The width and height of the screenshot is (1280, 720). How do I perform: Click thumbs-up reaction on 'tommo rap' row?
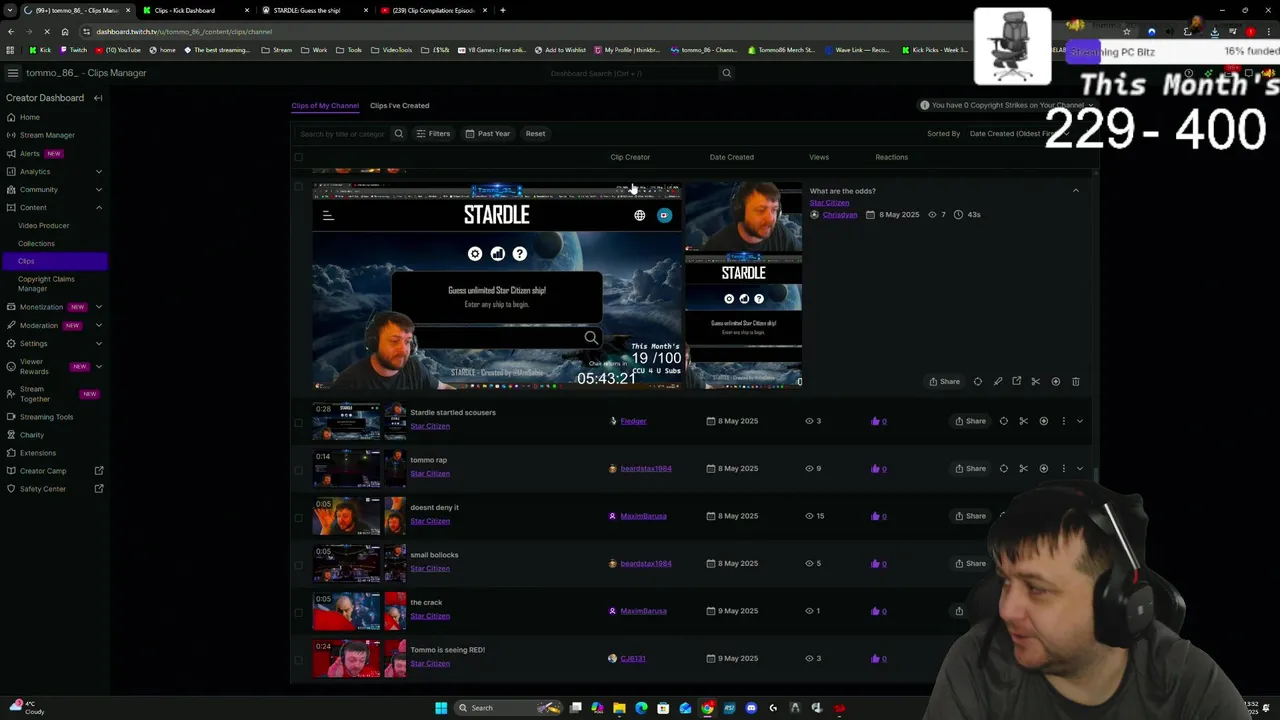[876, 469]
